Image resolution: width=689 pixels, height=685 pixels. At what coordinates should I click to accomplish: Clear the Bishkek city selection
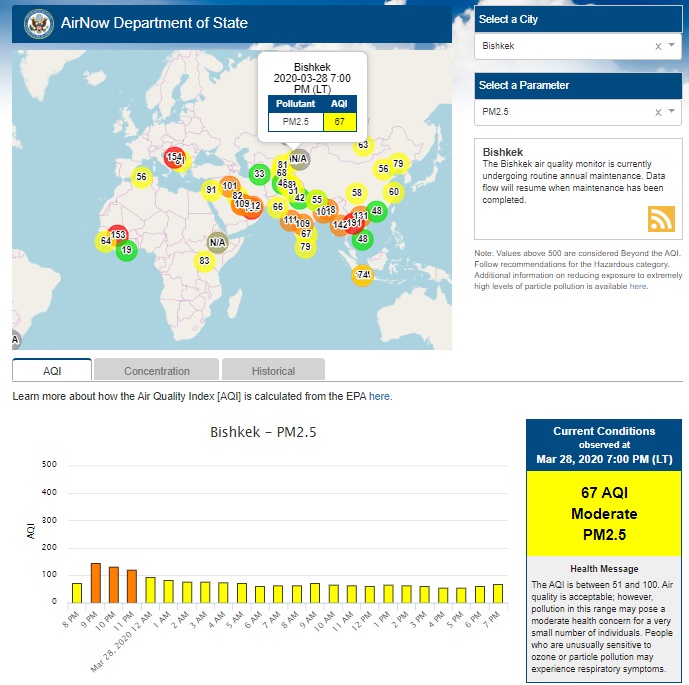pos(658,46)
